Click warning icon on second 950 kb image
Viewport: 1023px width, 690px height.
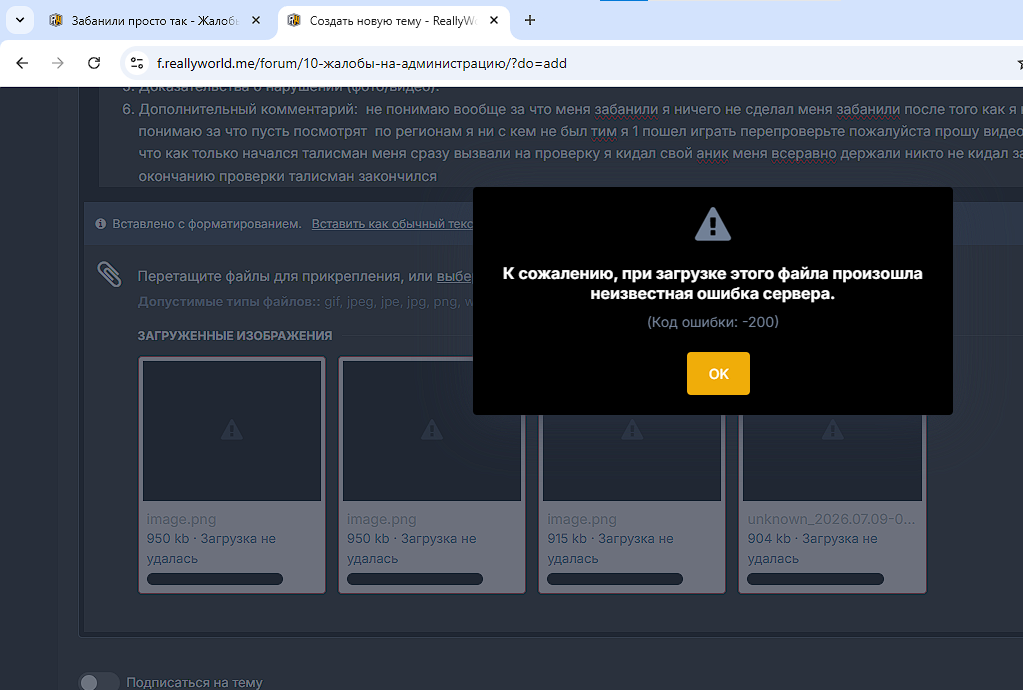pos(432,430)
